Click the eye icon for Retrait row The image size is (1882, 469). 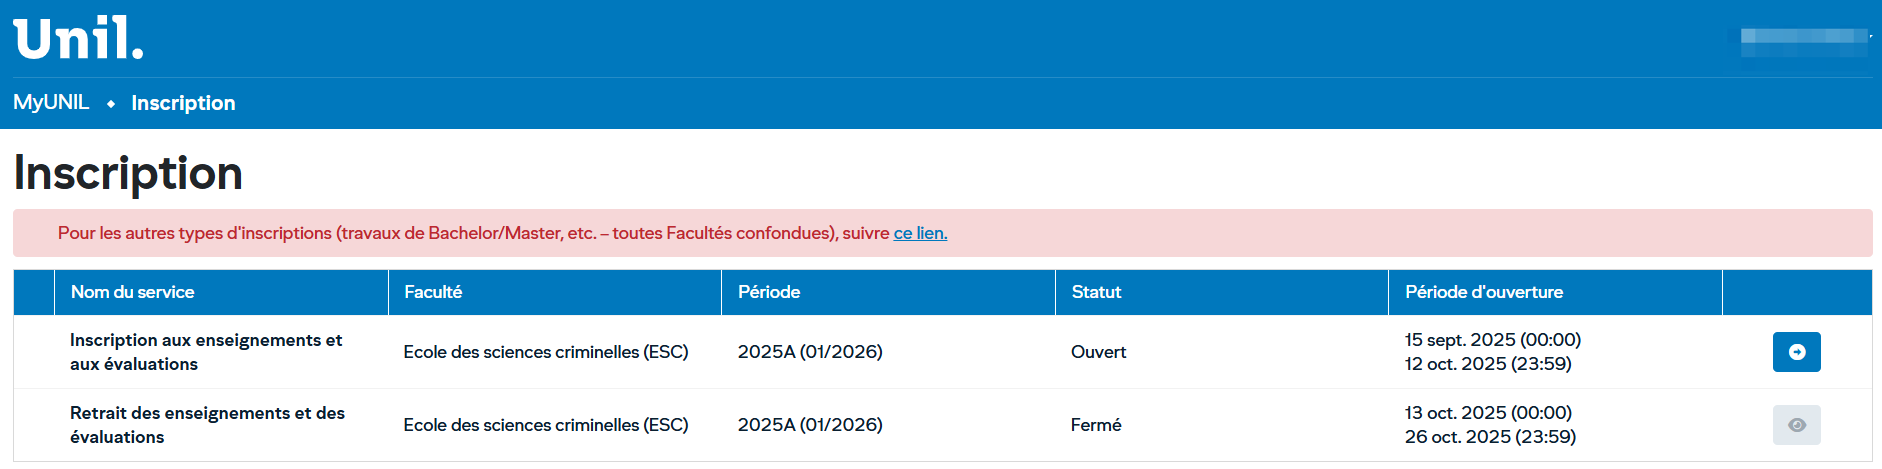coord(1796,425)
